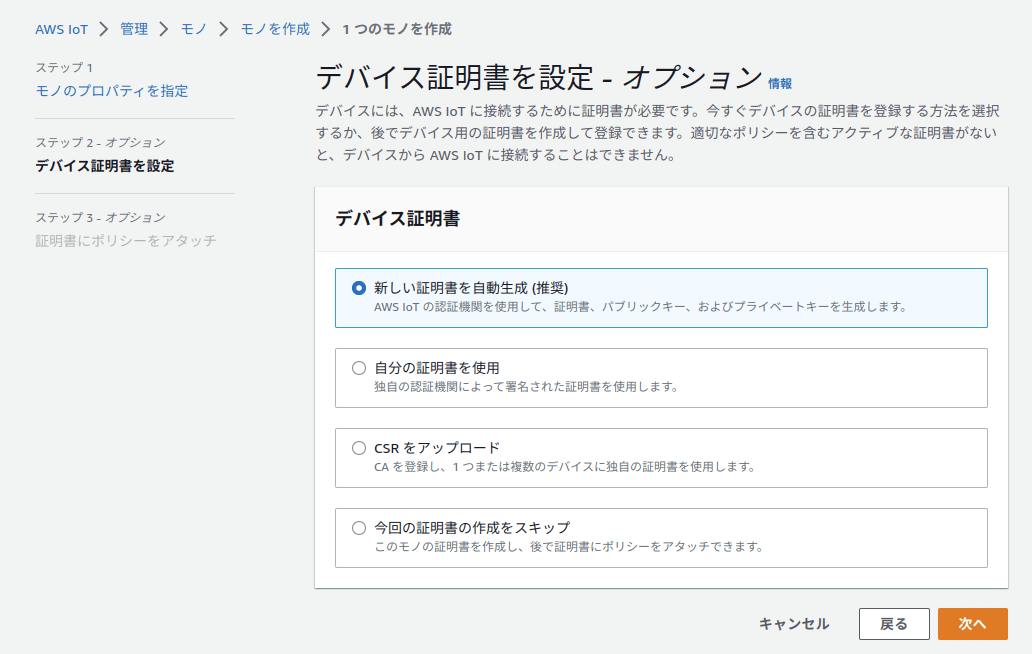The height and width of the screenshot is (654, 1032).
Task: Click the page title デバイス証明書を設定 - オプション
Action: click(539, 78)
